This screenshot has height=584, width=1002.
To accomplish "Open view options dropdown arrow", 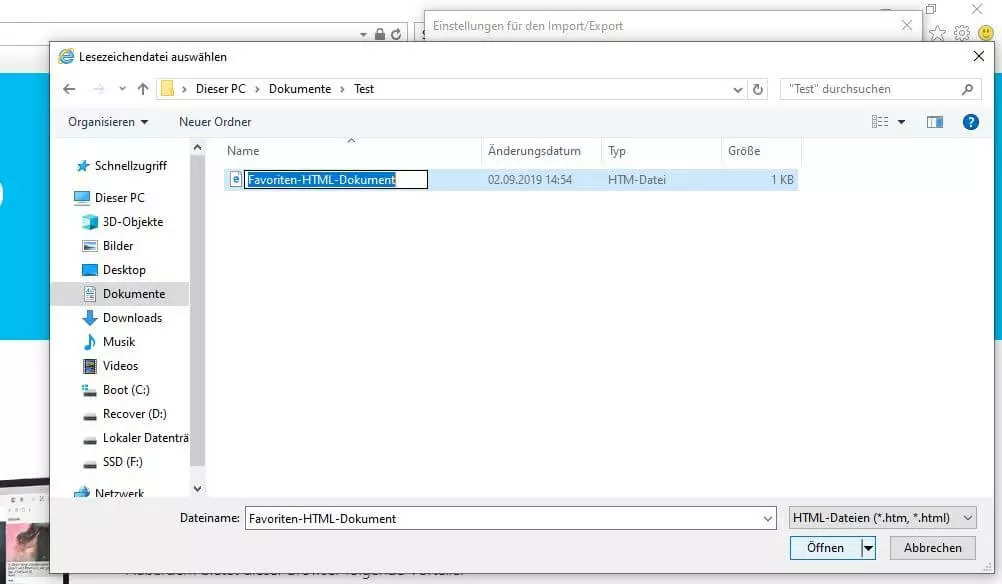I will 901,121.
